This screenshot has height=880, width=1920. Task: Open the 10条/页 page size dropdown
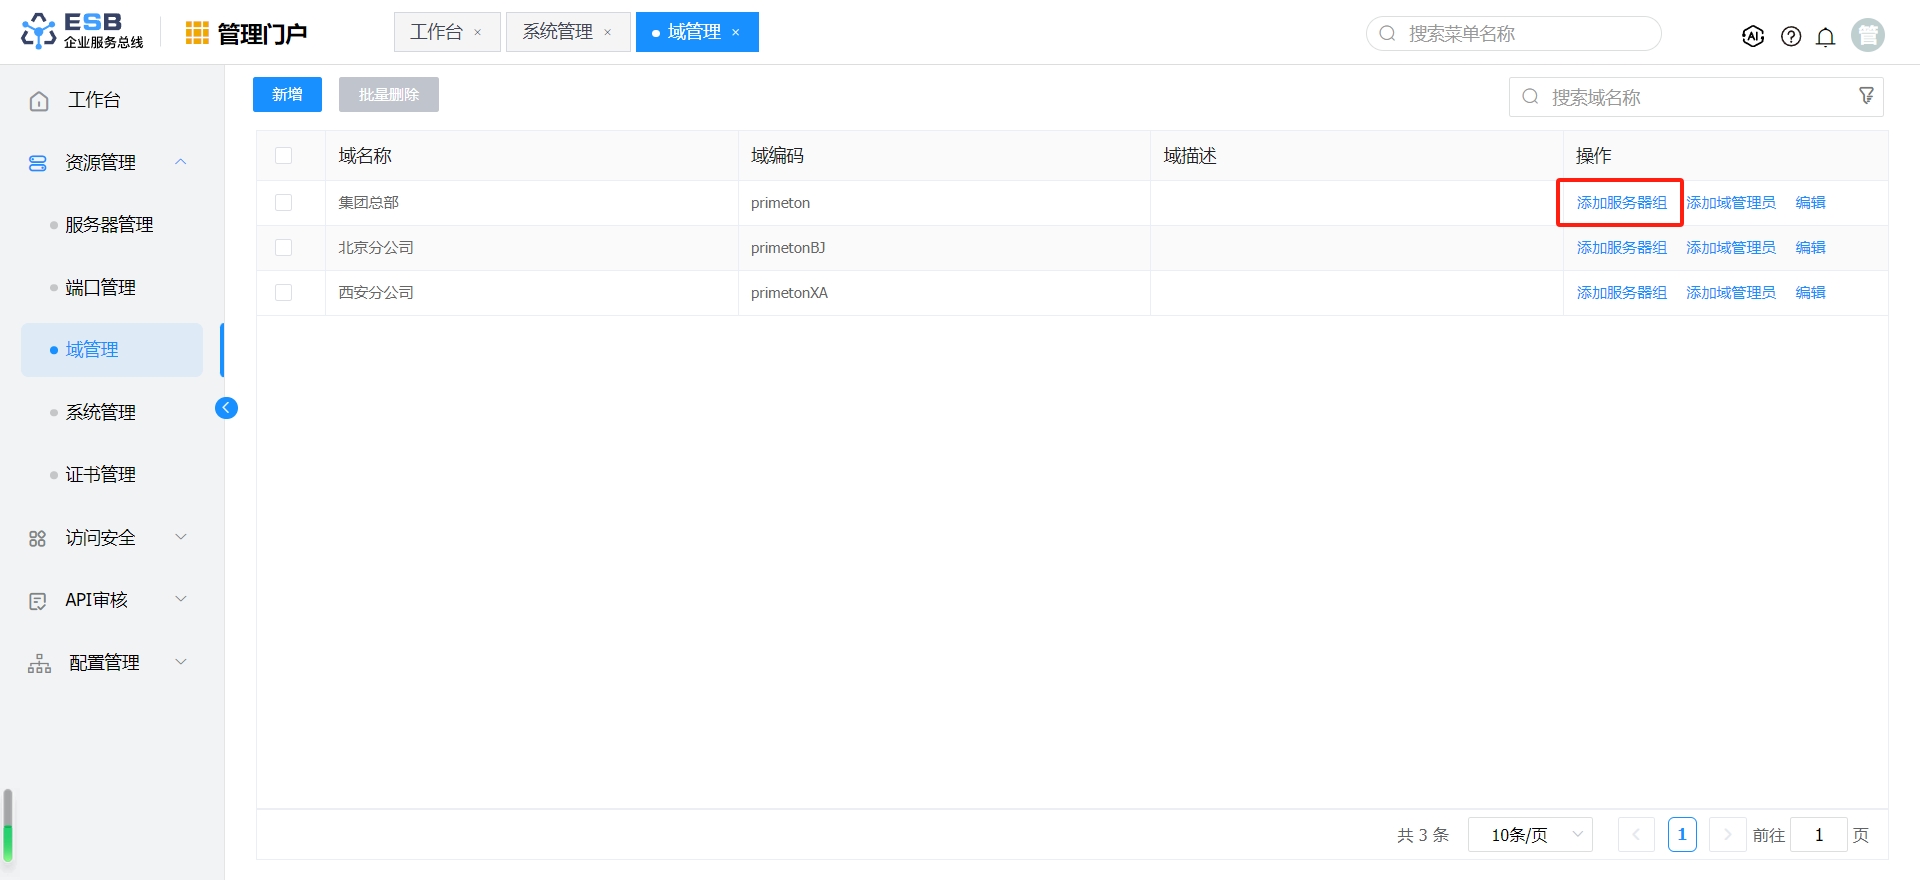(x=1530, y=835)
